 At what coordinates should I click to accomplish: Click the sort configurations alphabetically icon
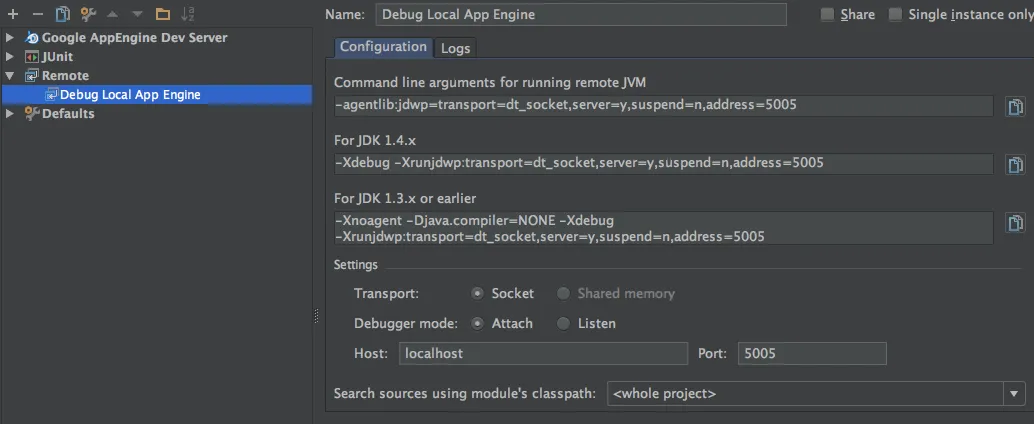188,14
